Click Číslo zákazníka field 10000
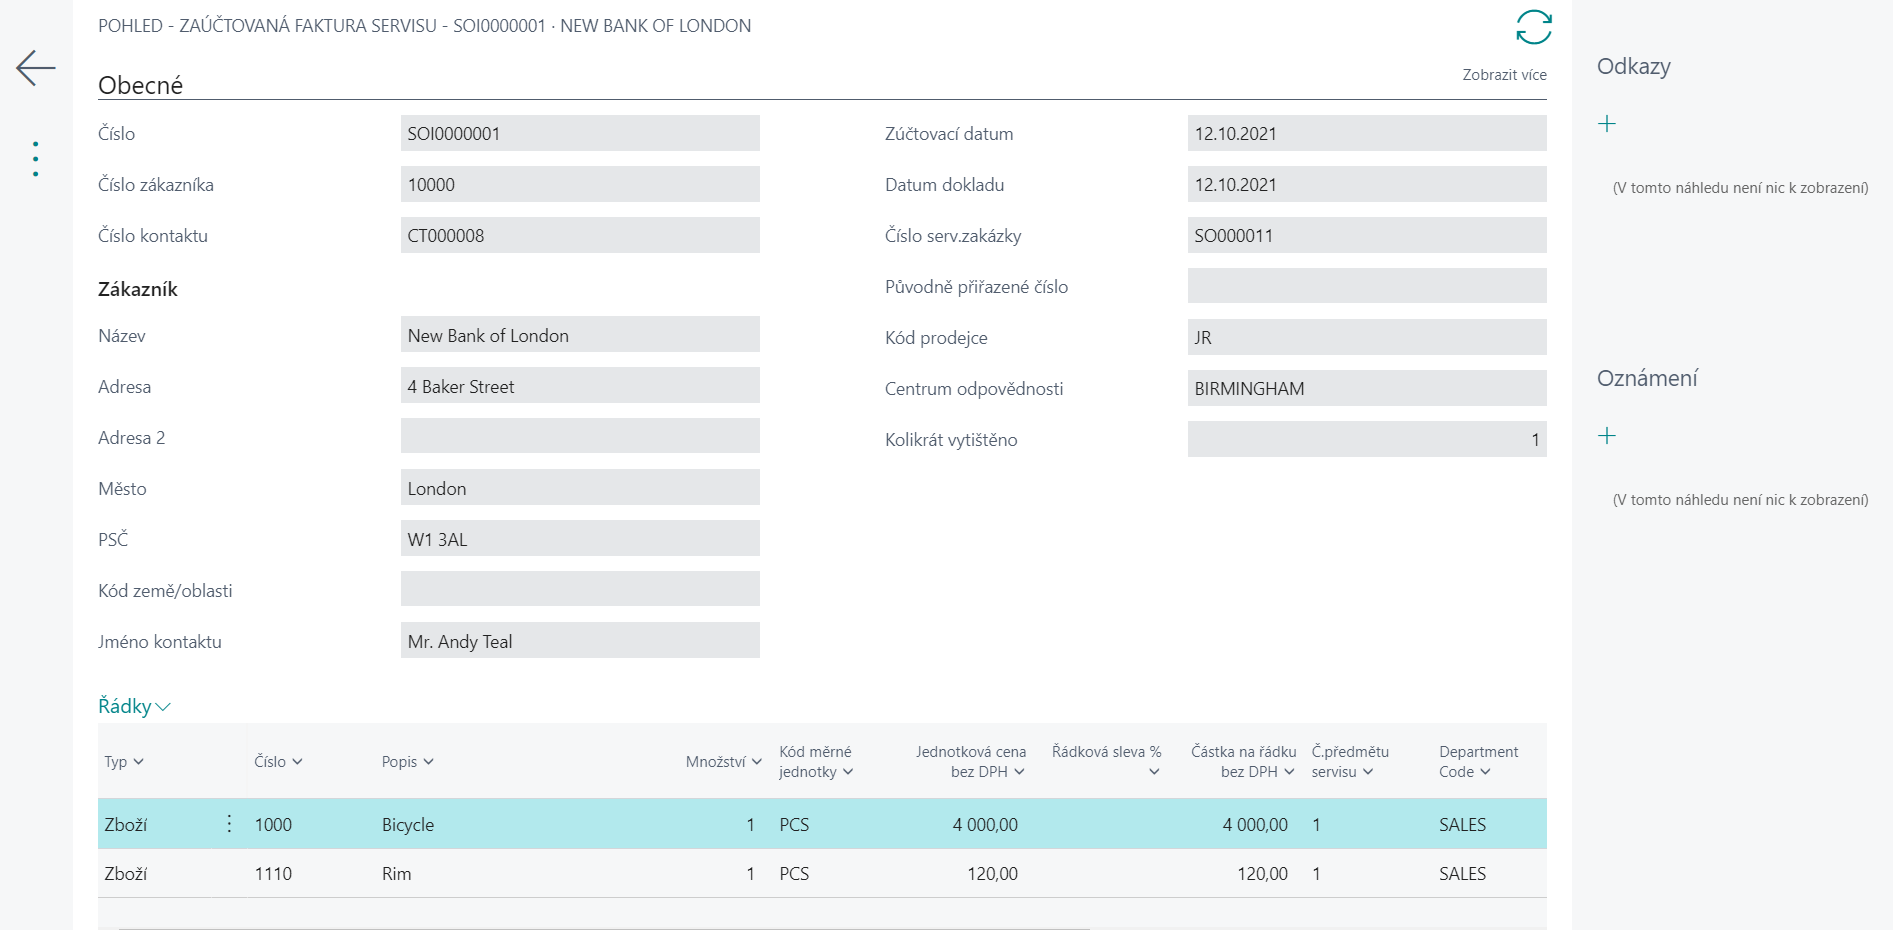 tap(580, 184)
